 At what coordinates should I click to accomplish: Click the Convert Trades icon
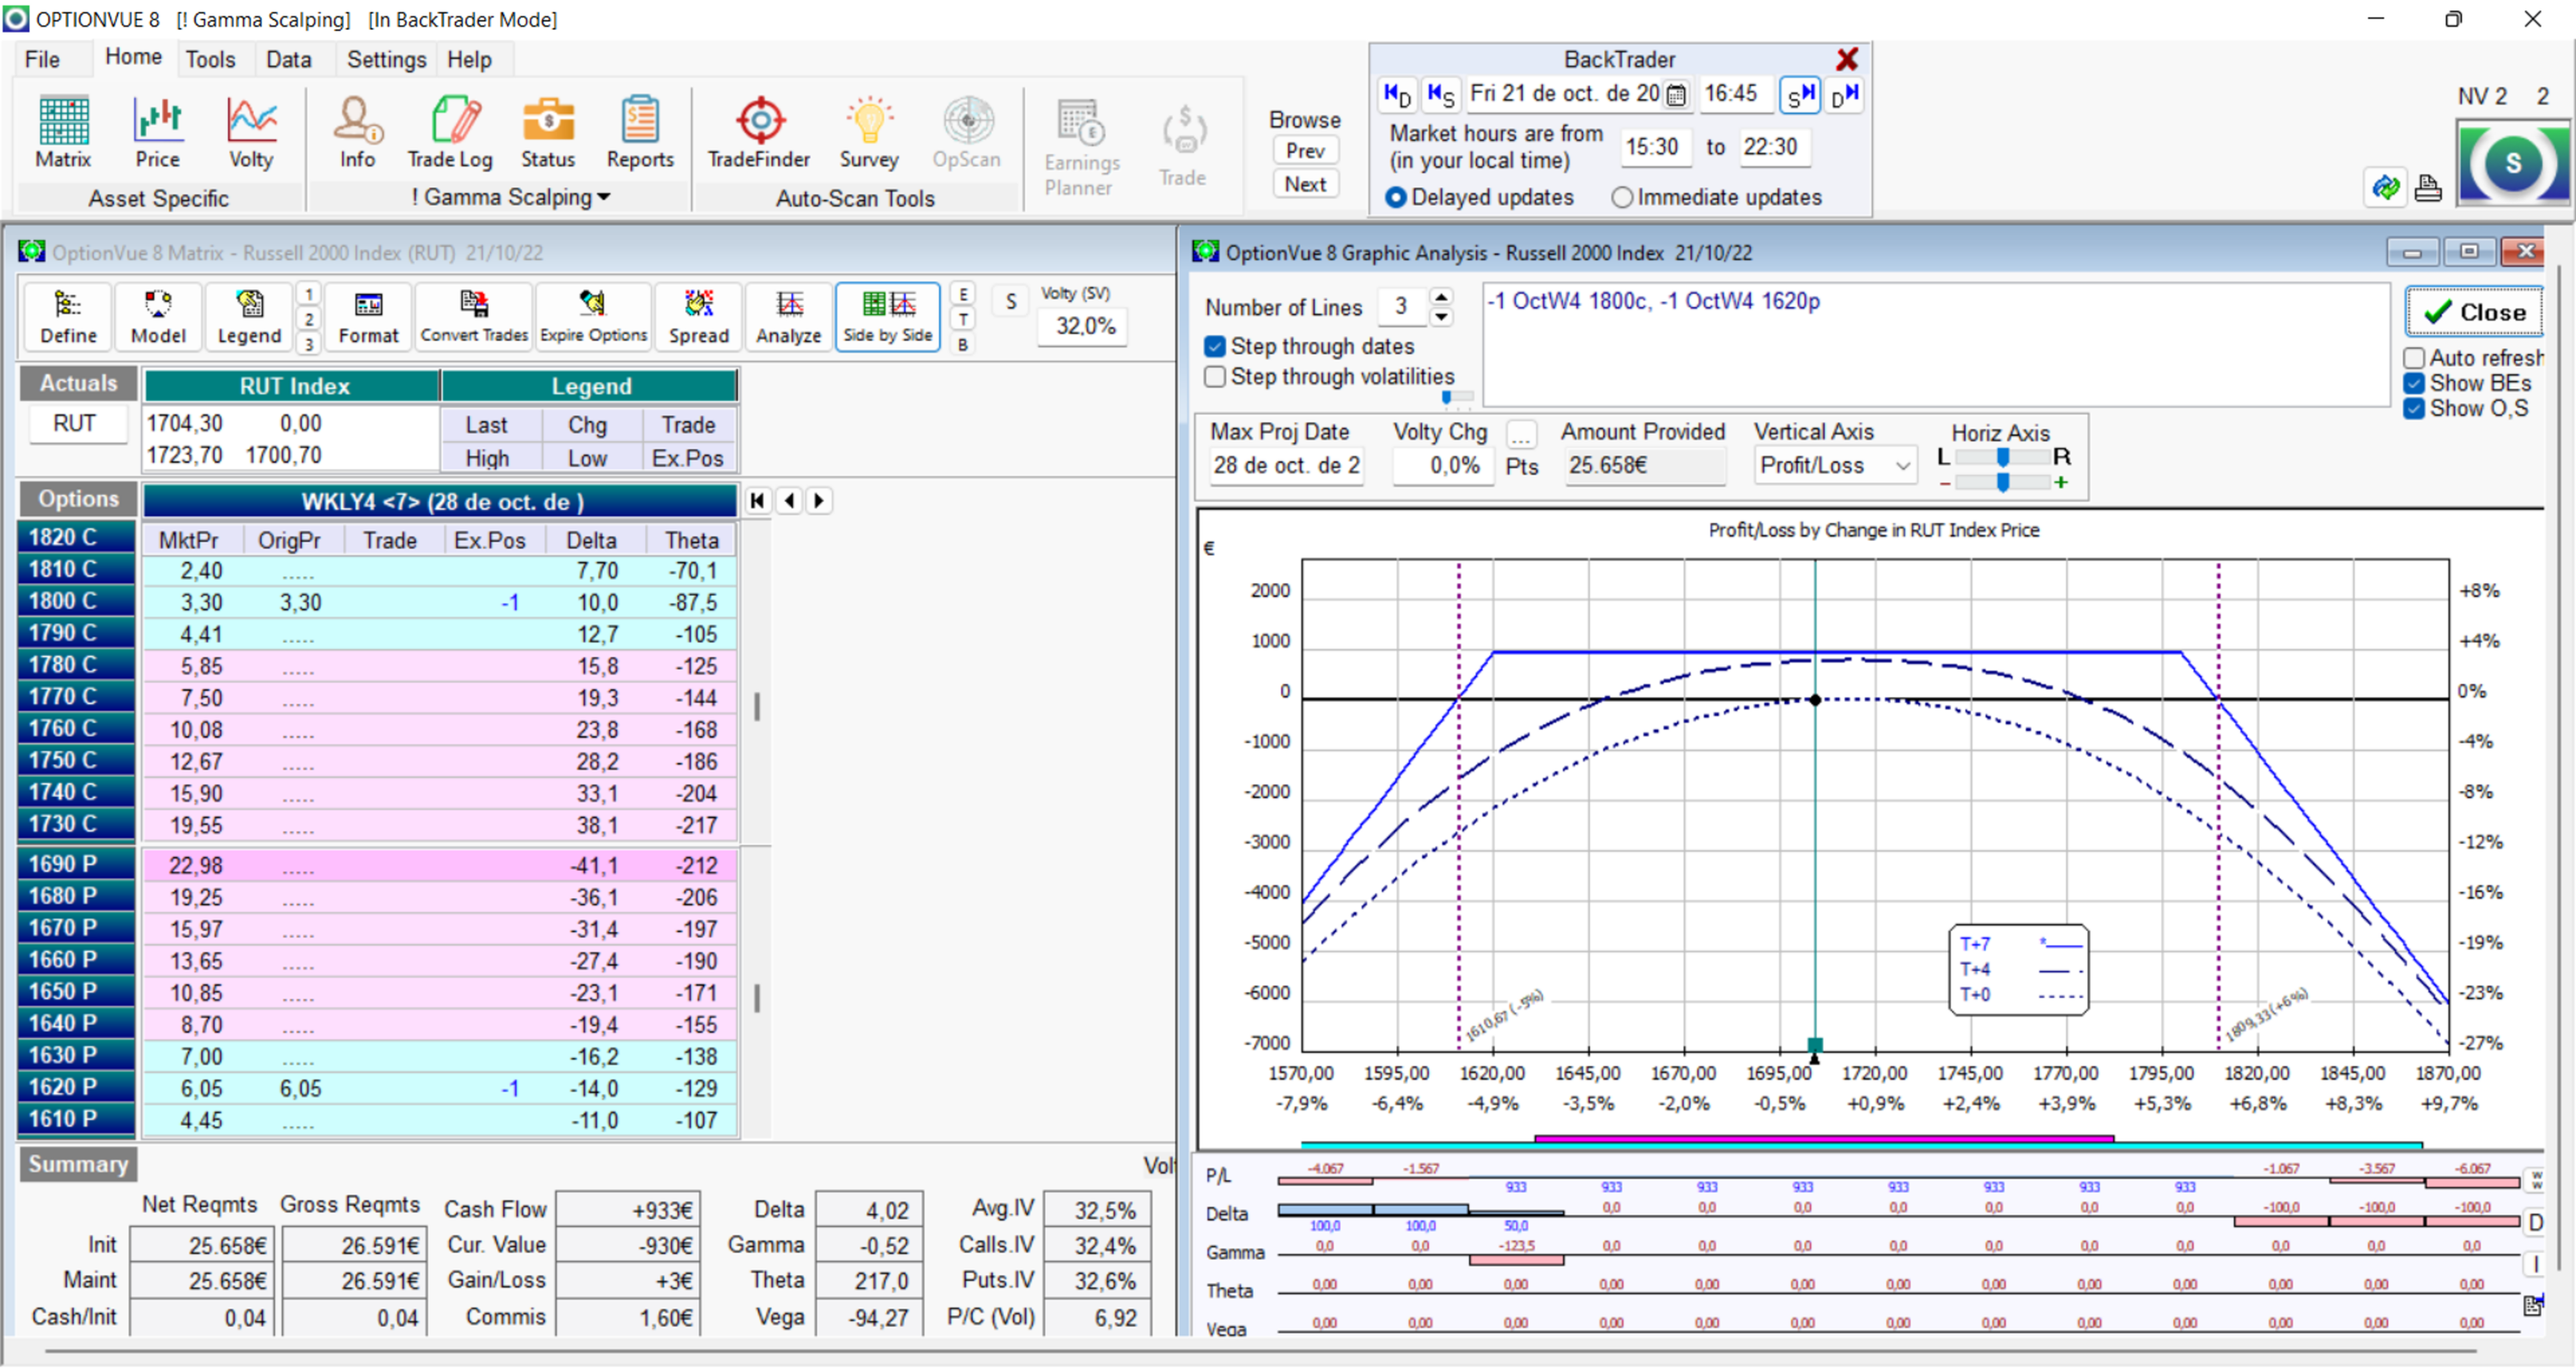tap(474, 317)
